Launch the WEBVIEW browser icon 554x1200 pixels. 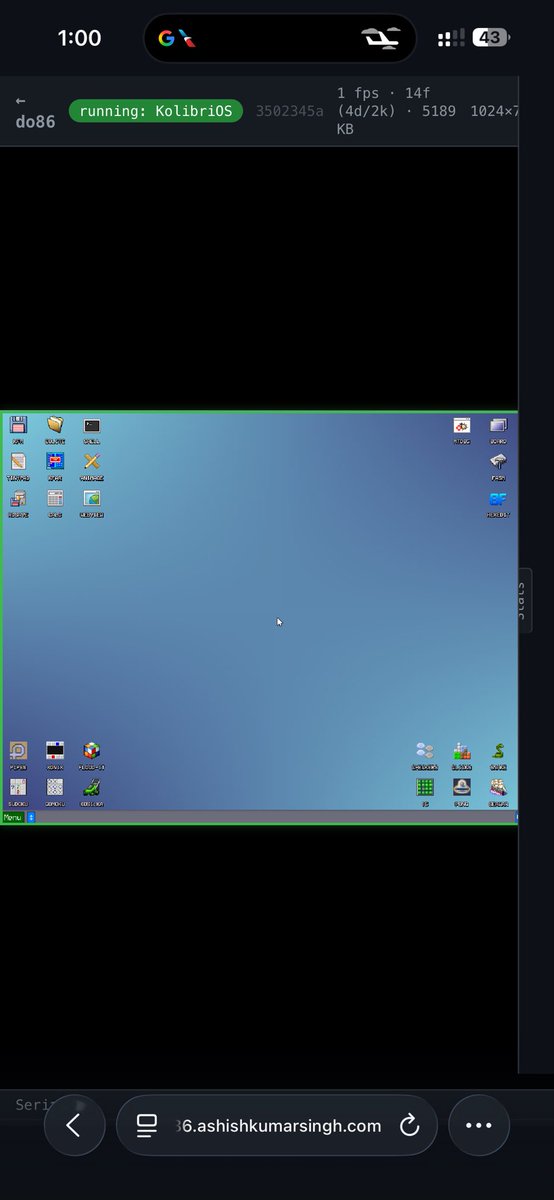pos(92,498)
